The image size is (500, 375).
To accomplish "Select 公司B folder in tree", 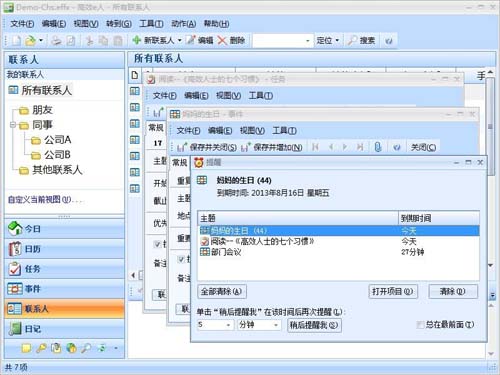I will click(x=51, y=155).
